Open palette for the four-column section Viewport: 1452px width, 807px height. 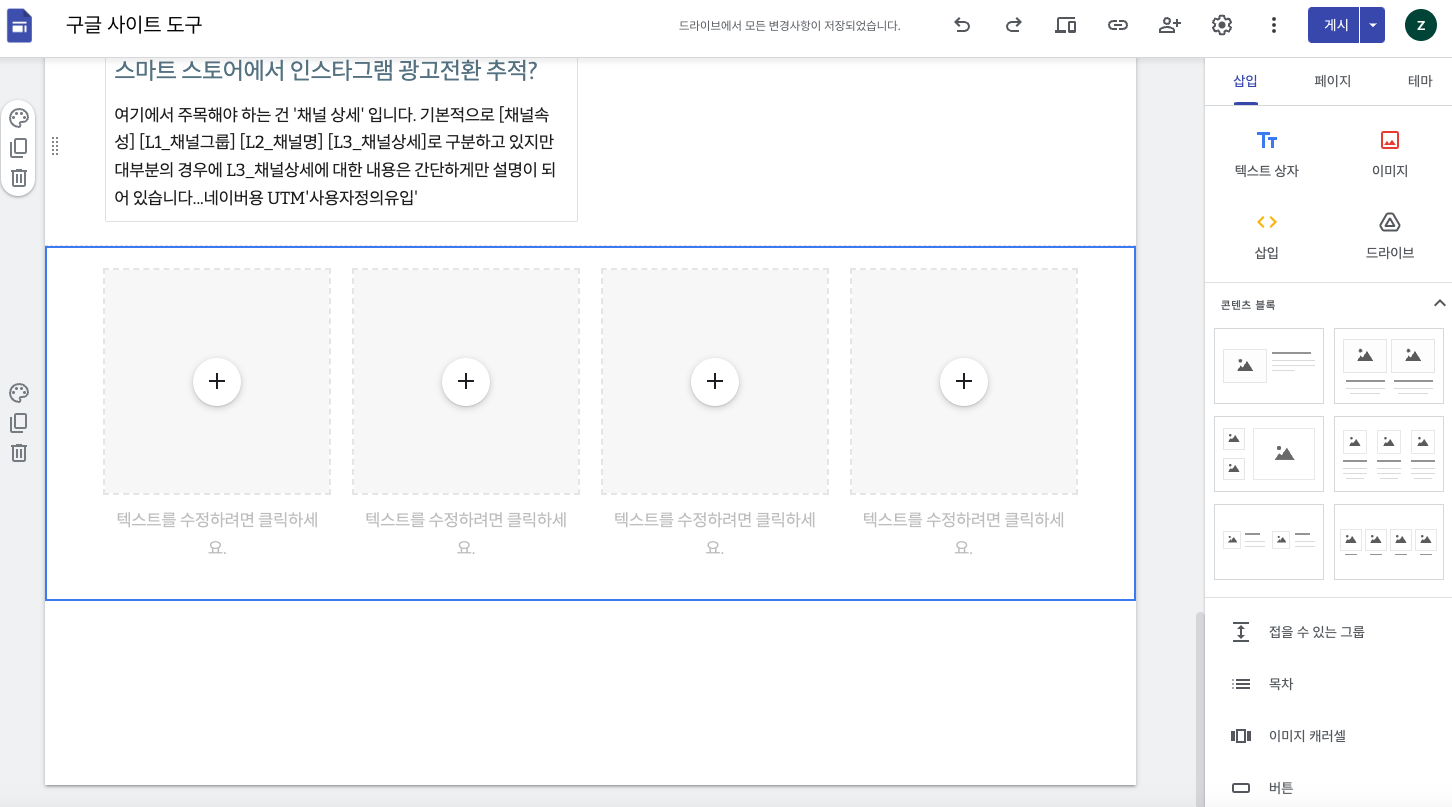19,392
